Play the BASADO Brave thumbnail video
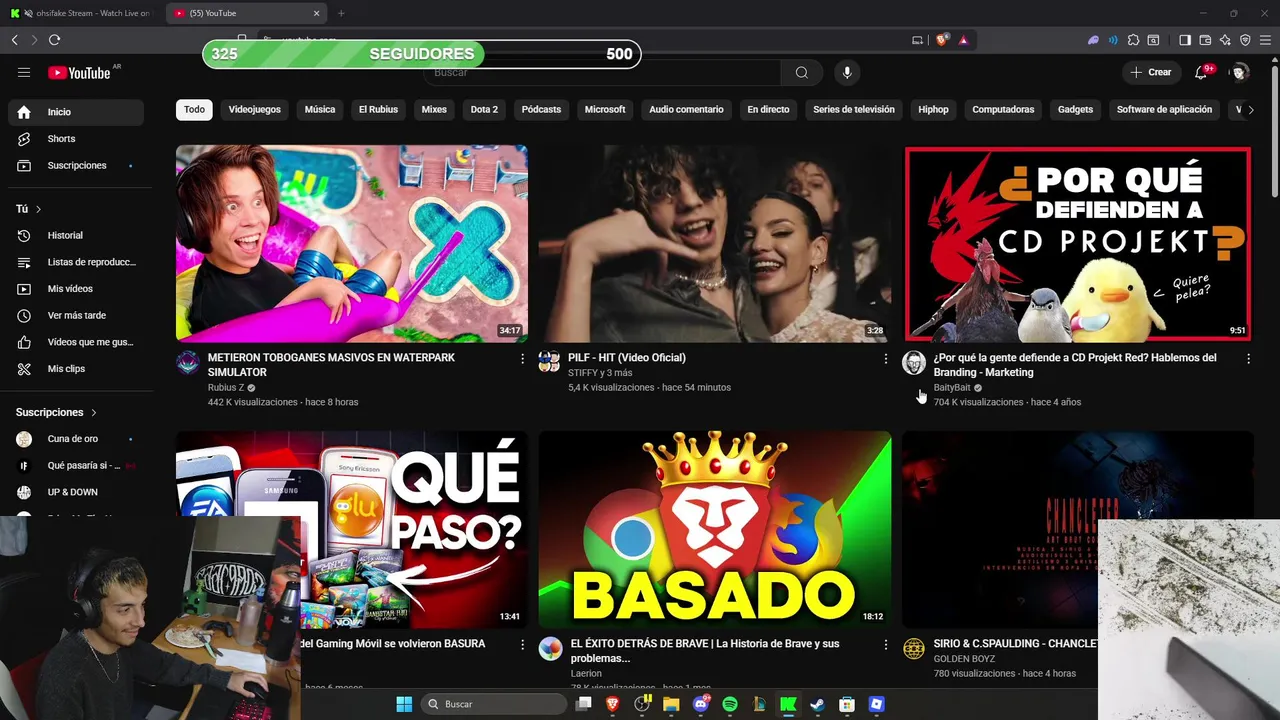Viewport: 1280px width, 720px height. tap(715, 529)
